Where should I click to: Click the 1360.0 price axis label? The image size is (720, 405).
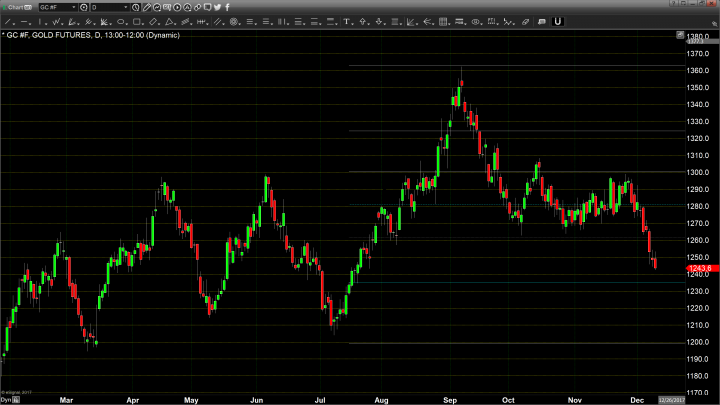coord(698,71)
